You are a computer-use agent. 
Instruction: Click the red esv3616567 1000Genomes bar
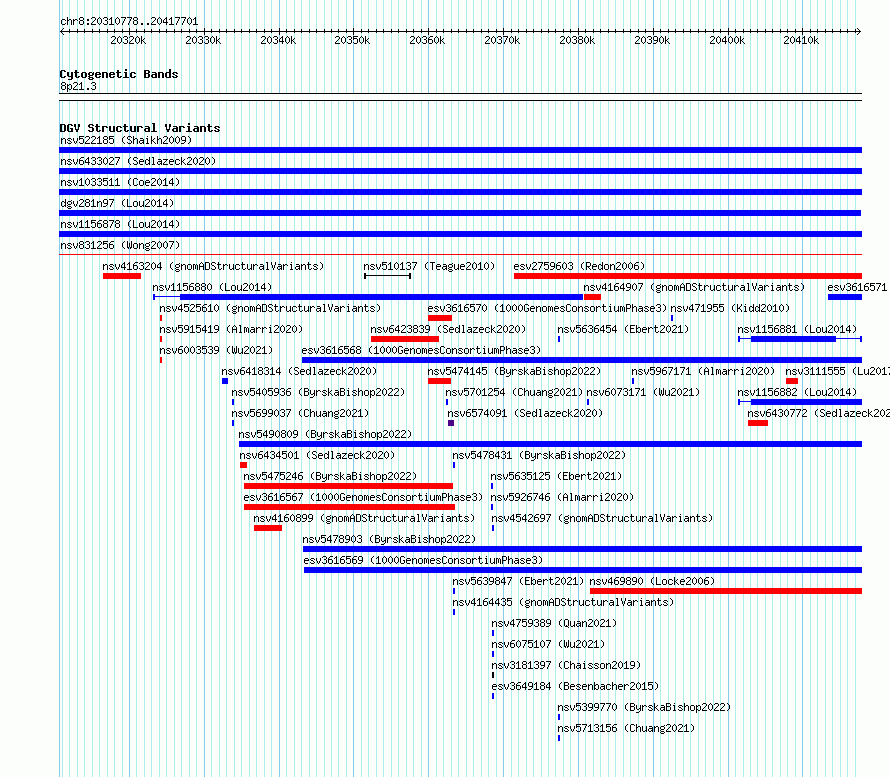(x=350, y=507)
